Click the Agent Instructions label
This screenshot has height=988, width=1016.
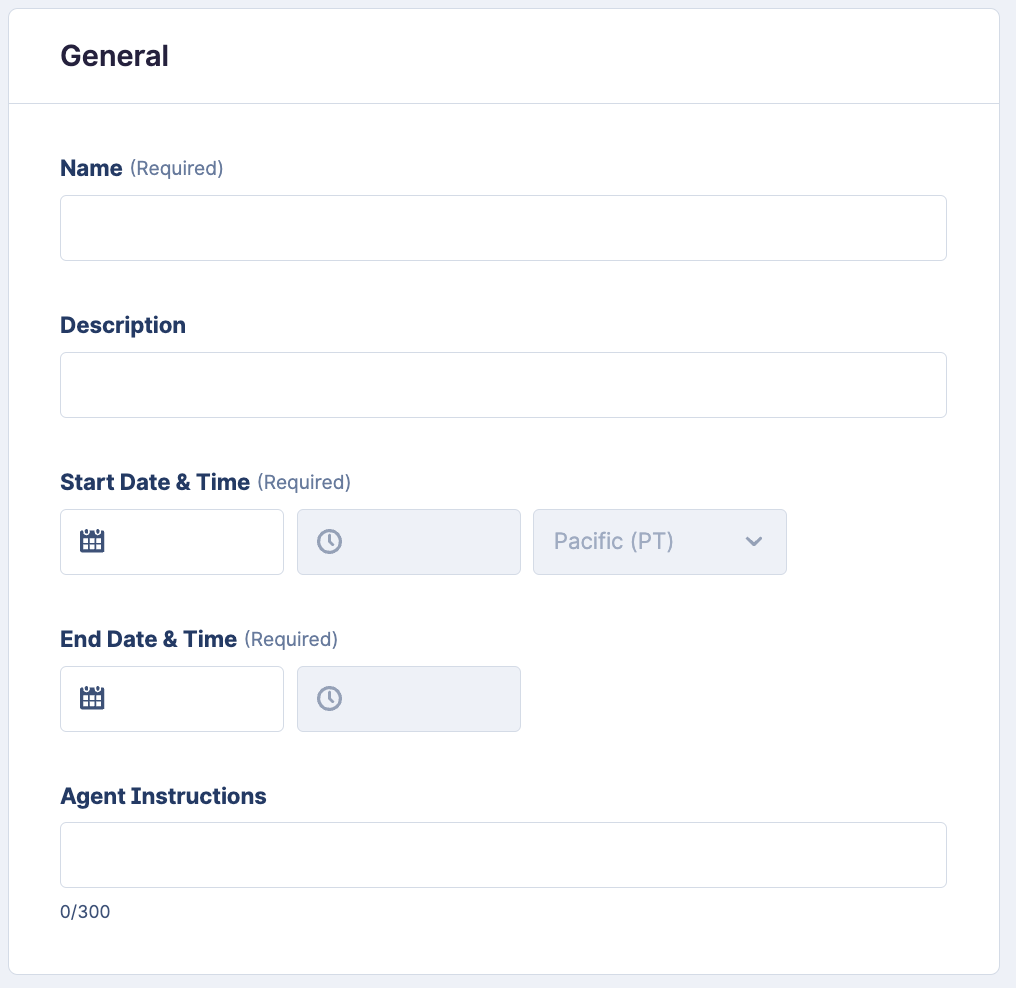coord(163,796)
